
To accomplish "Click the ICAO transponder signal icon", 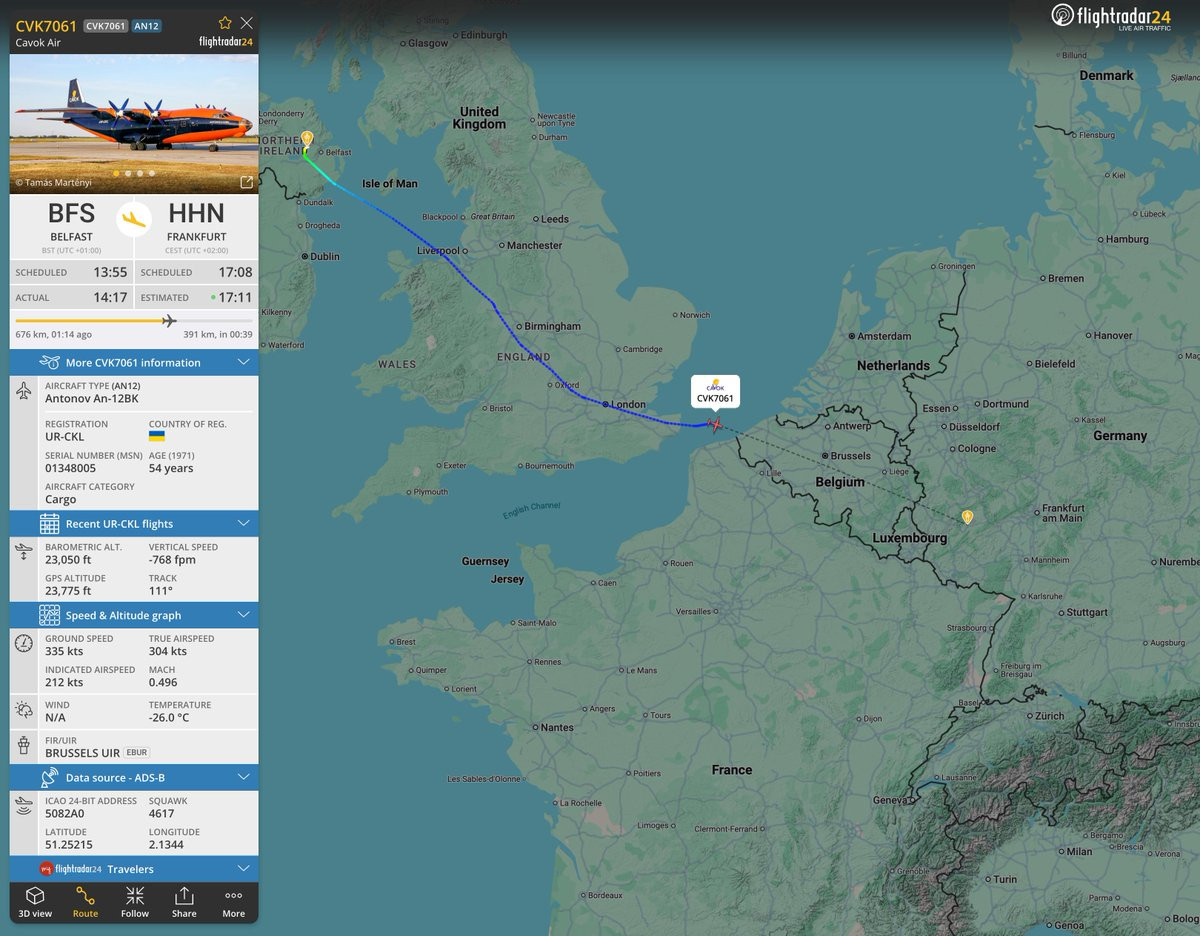I will [x=24, y=806].
